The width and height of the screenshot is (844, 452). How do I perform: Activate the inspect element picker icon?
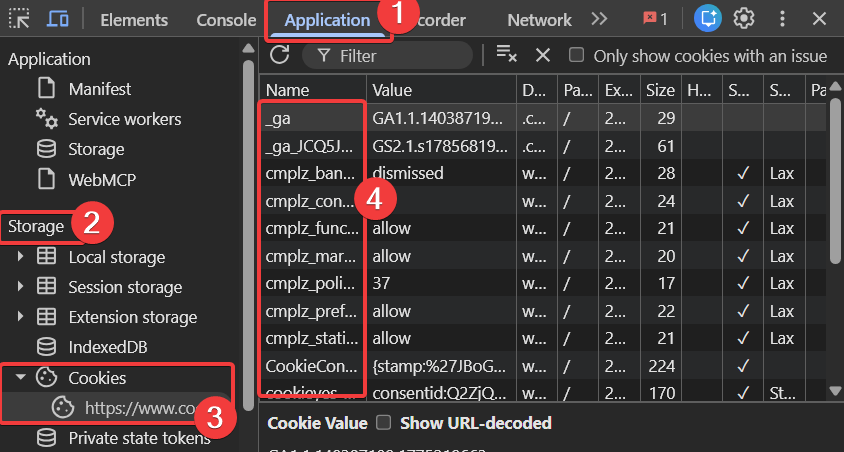tap(19, 19)
